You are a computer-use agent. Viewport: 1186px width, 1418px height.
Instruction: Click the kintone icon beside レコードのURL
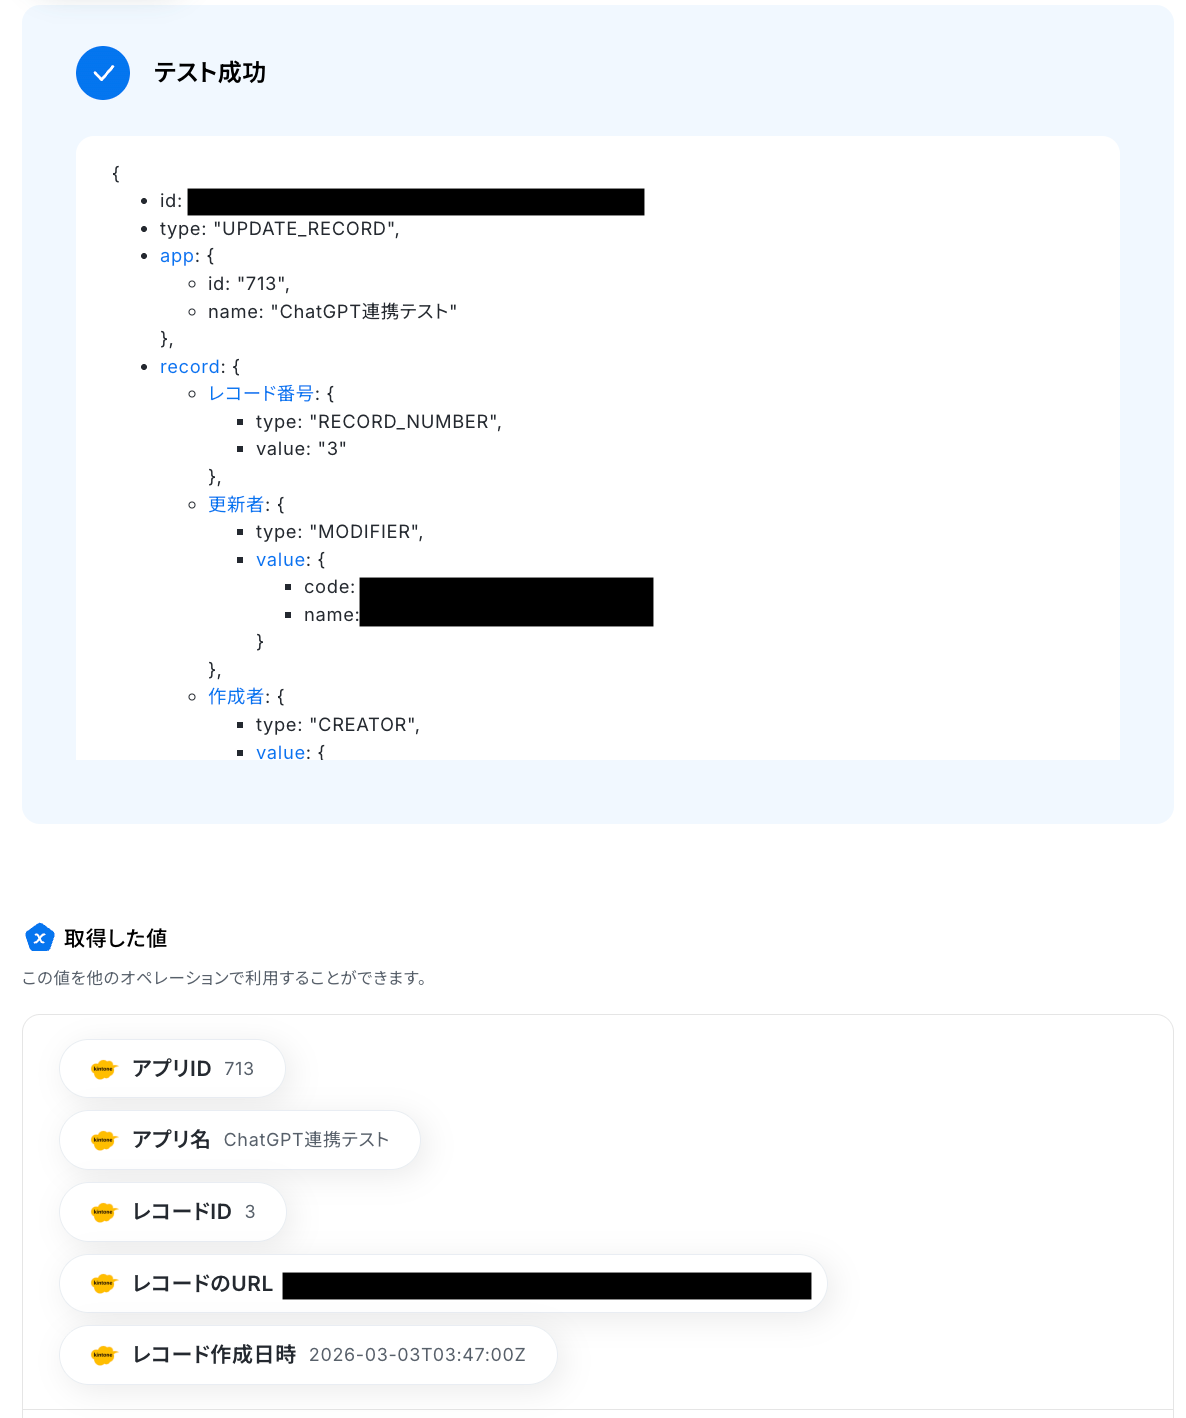coord(103,1284)
